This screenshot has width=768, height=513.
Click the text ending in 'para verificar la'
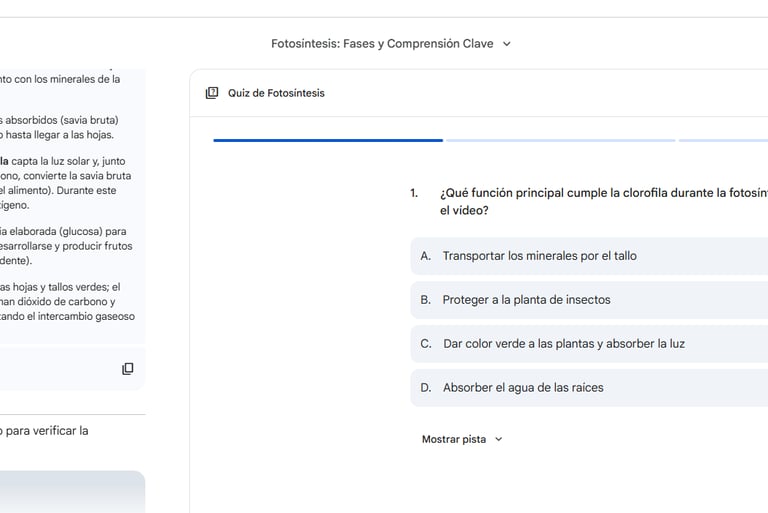(x=45, y=431)
